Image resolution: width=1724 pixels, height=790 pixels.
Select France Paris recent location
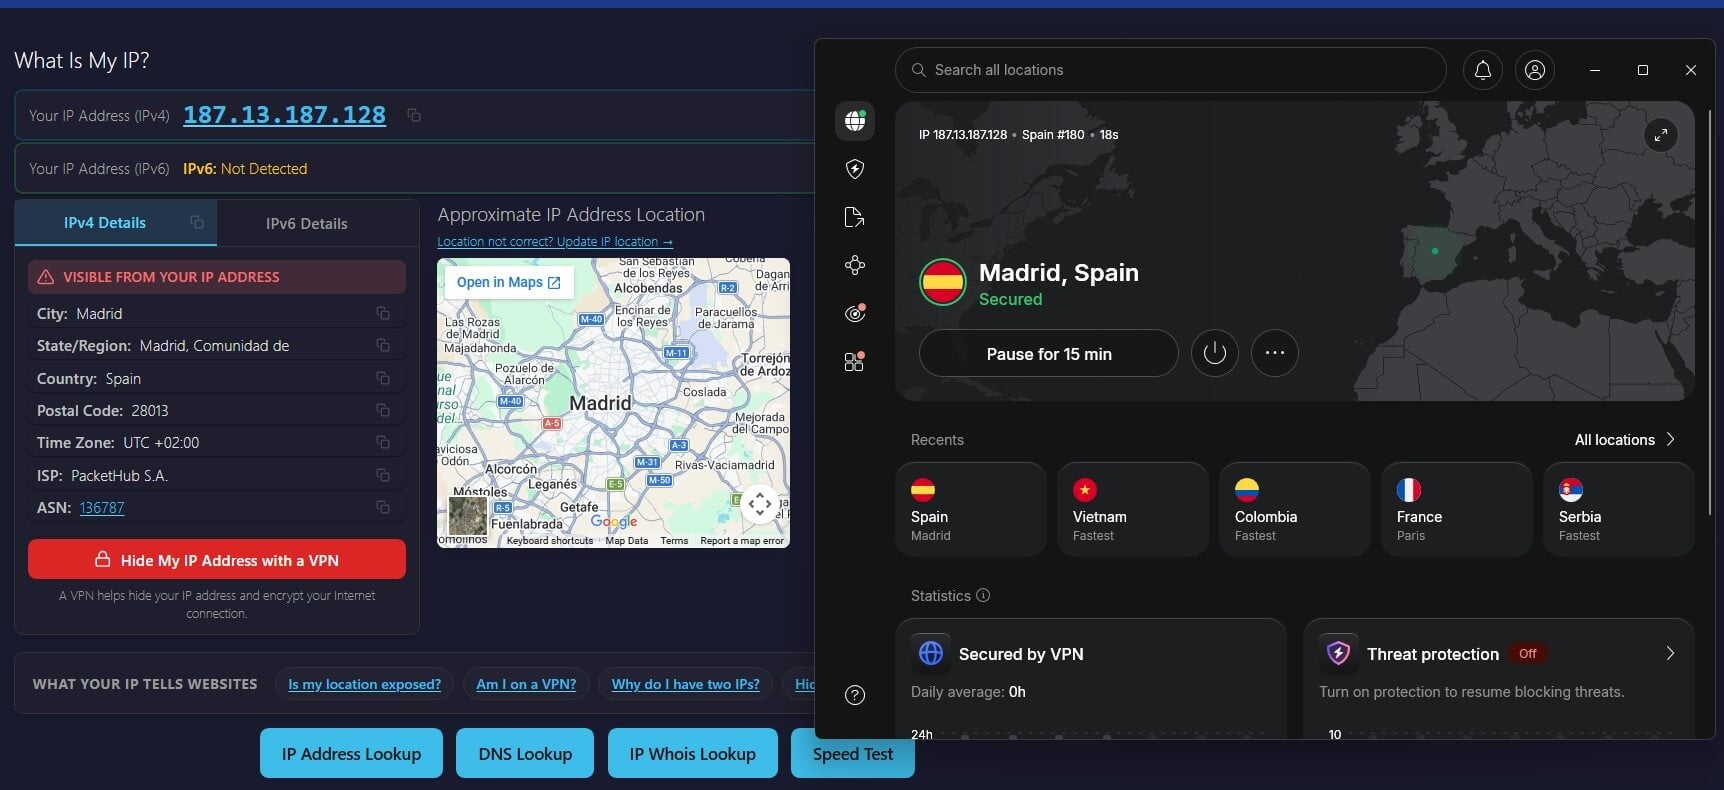click(1457, 509)
